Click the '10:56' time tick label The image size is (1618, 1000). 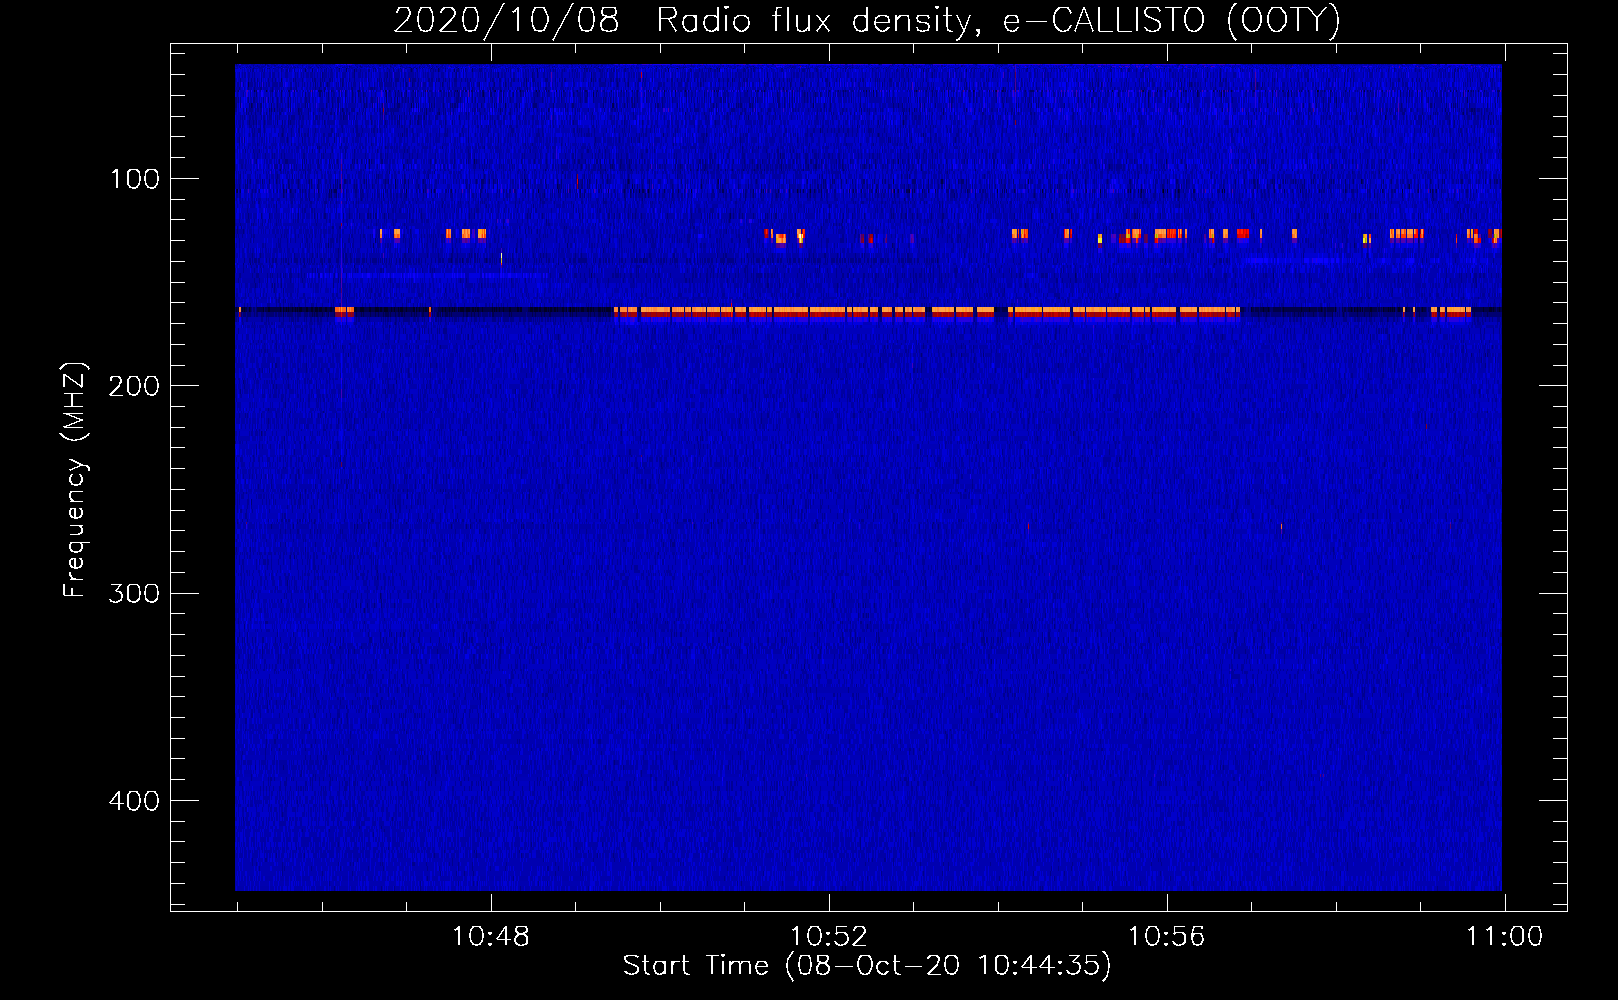pyautogui.click(x=1166, y=937)
